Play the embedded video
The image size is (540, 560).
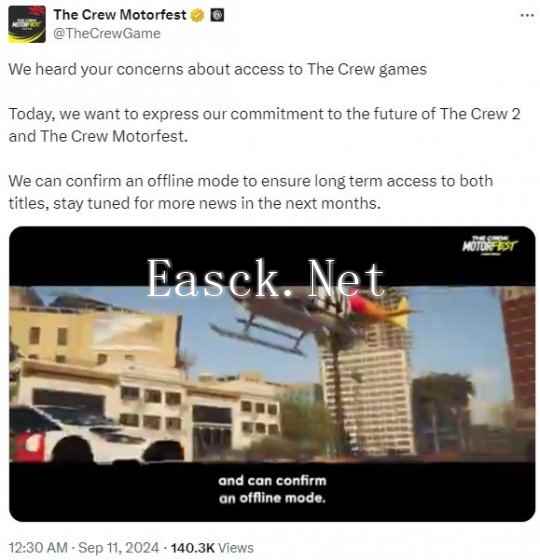[272, 374]
